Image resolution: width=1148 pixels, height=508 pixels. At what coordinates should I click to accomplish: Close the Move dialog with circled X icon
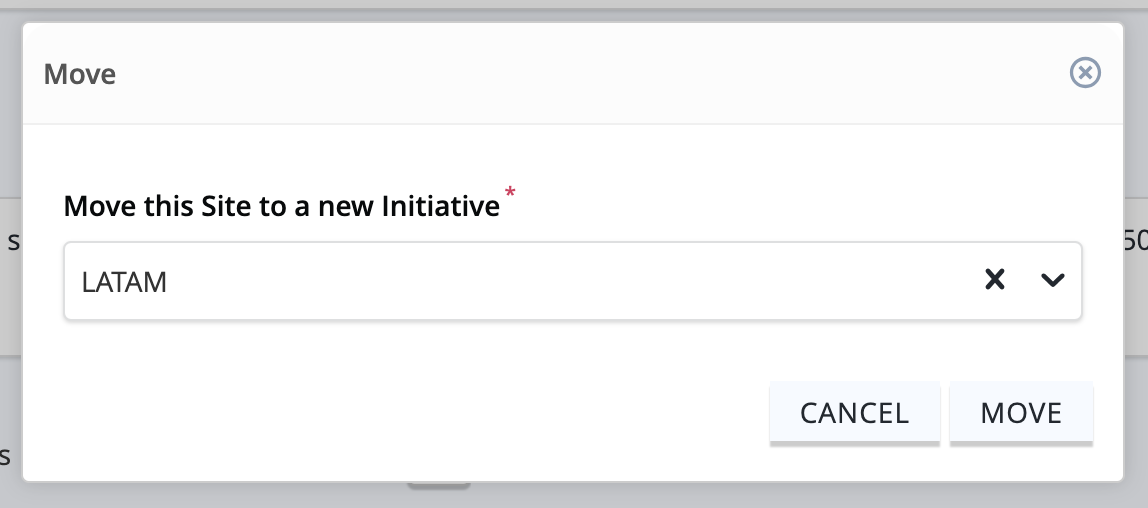pos(1085,73)
